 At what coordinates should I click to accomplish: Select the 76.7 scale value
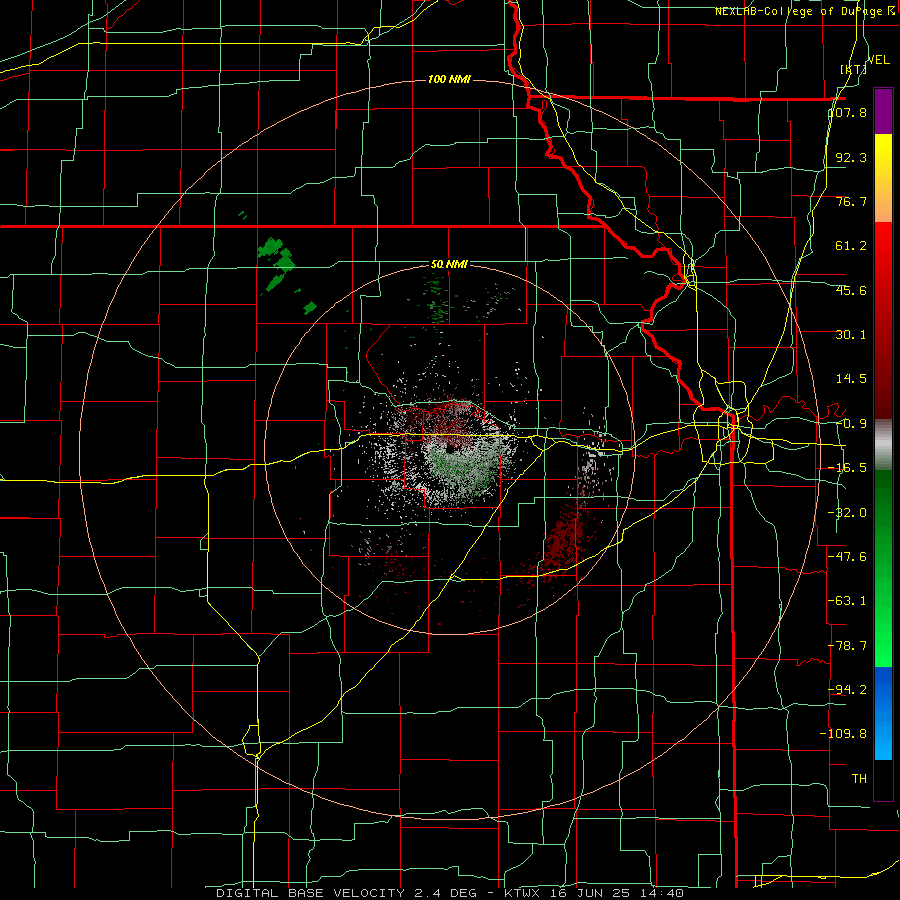[x=851, y=201]
